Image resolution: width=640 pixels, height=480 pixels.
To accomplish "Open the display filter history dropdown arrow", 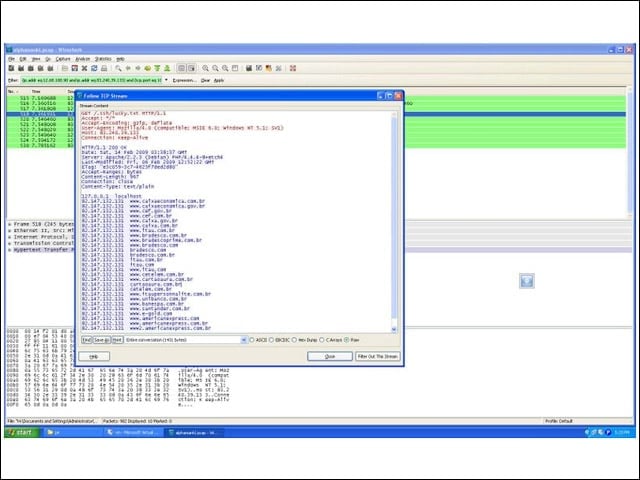I will (166, 80).
